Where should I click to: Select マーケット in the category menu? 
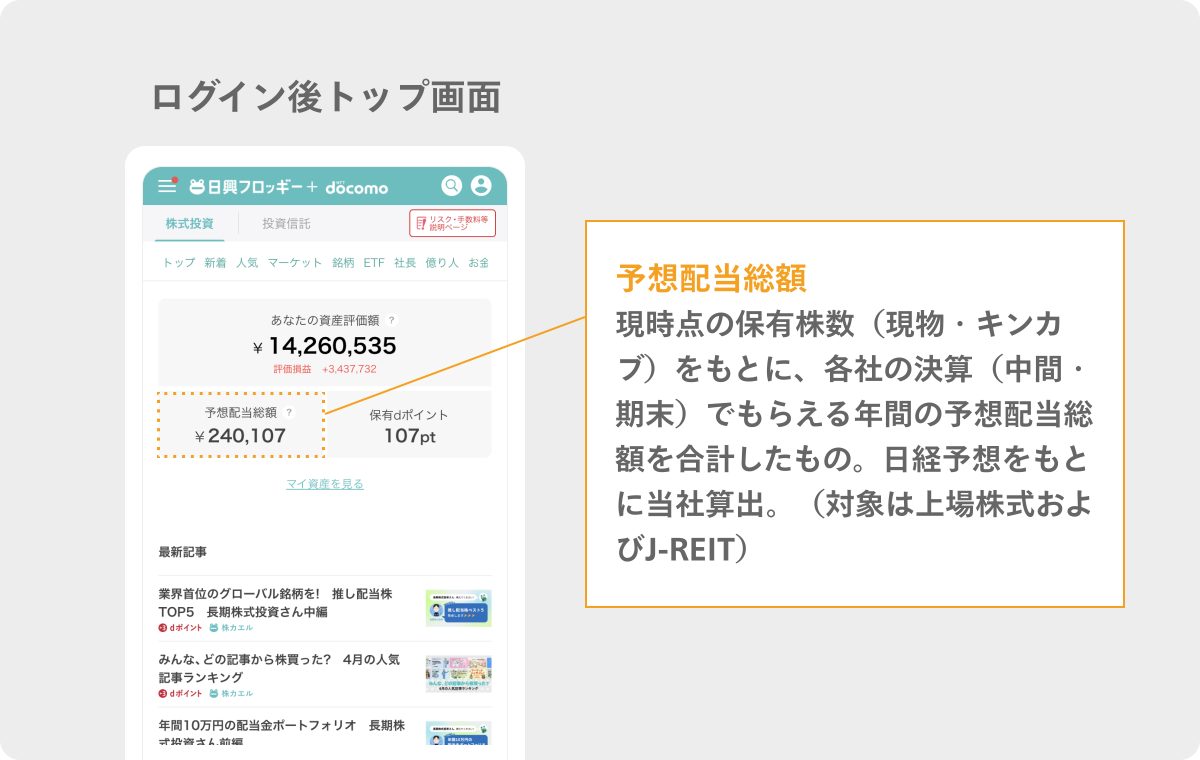tap(295, 263)
